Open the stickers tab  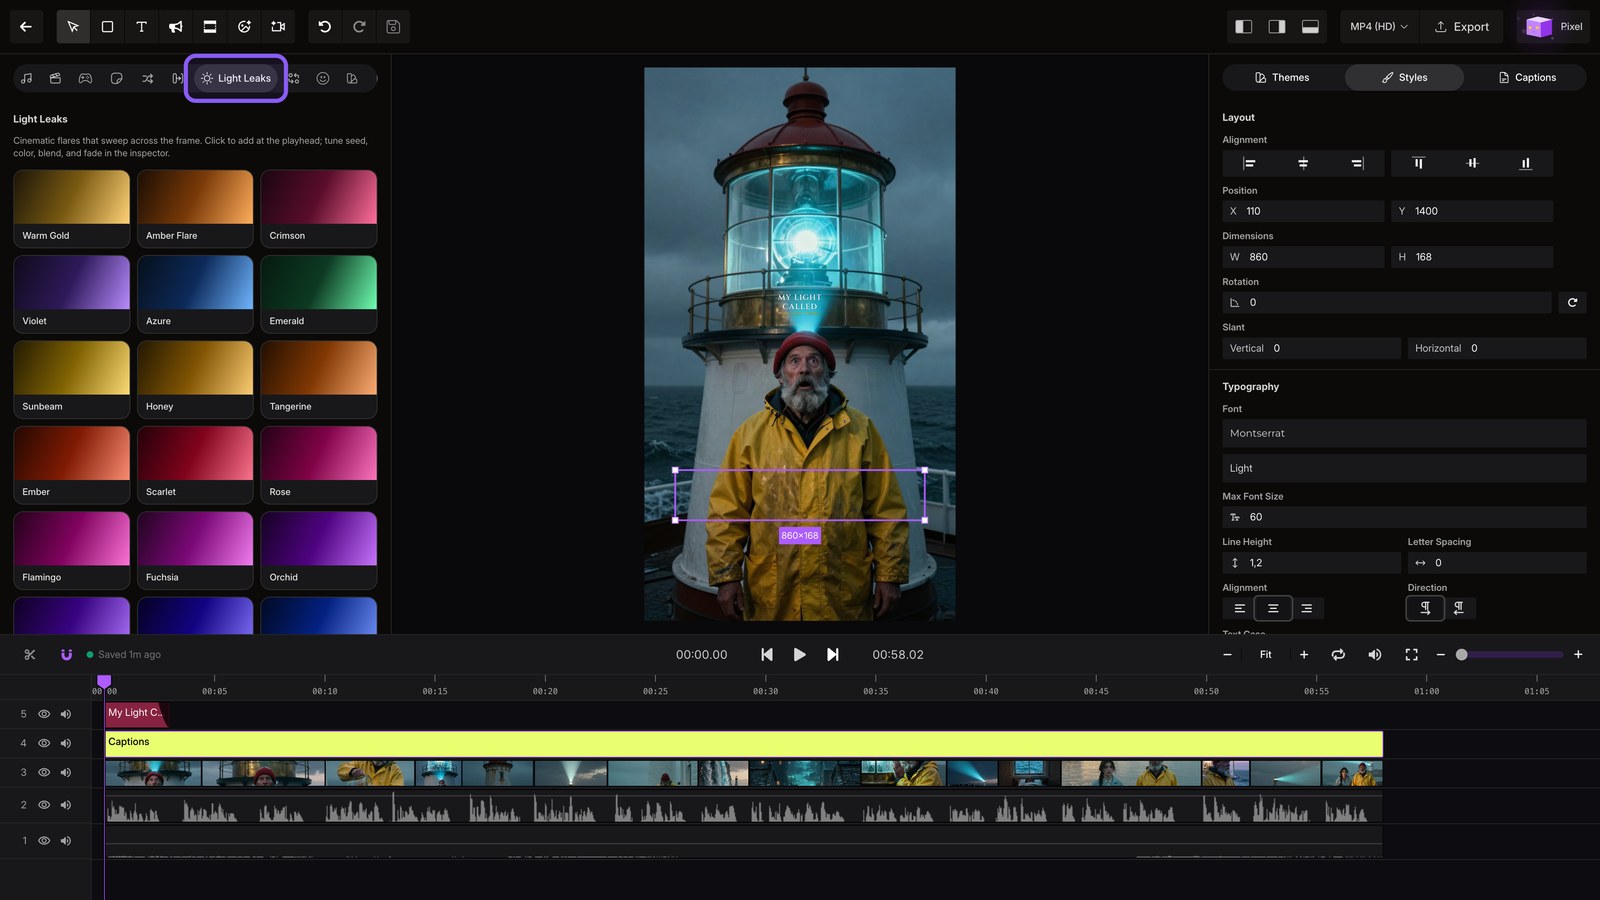[x=117, y=78]
